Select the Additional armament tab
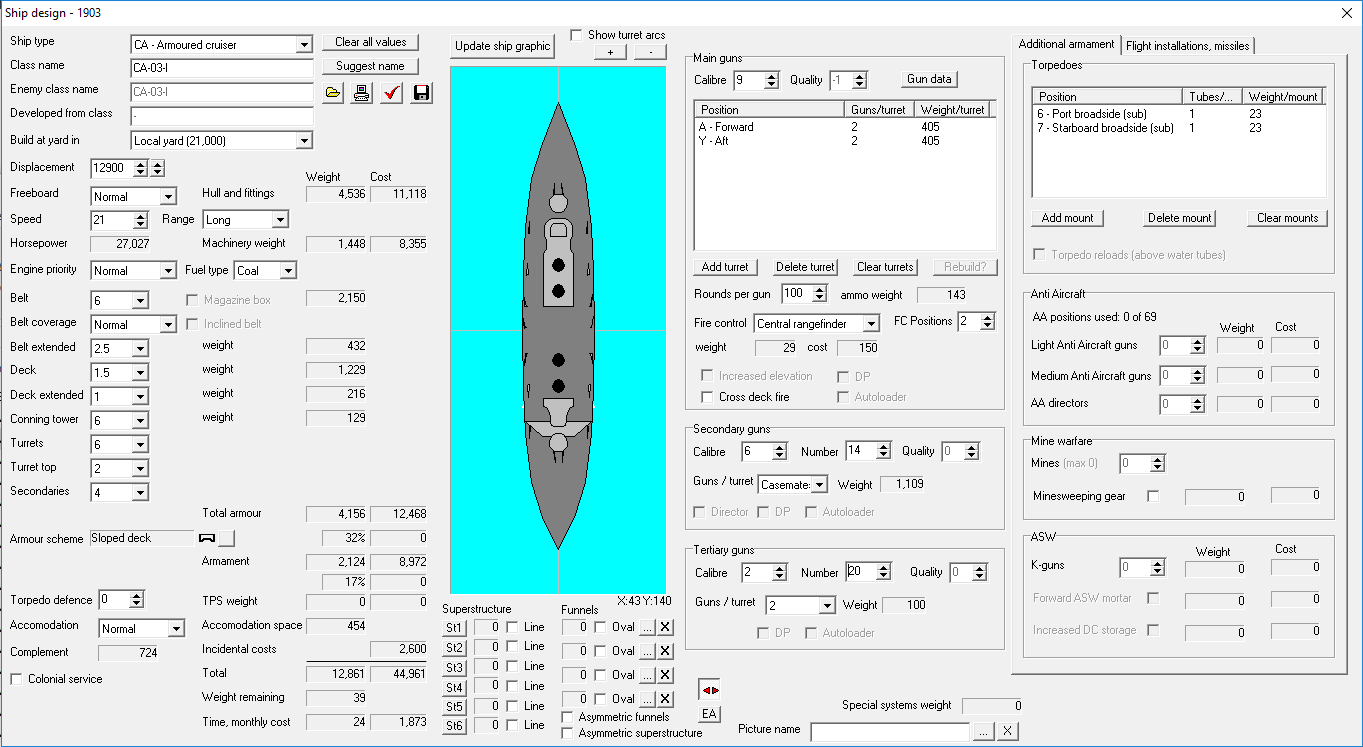 [x=1066, y=44]
